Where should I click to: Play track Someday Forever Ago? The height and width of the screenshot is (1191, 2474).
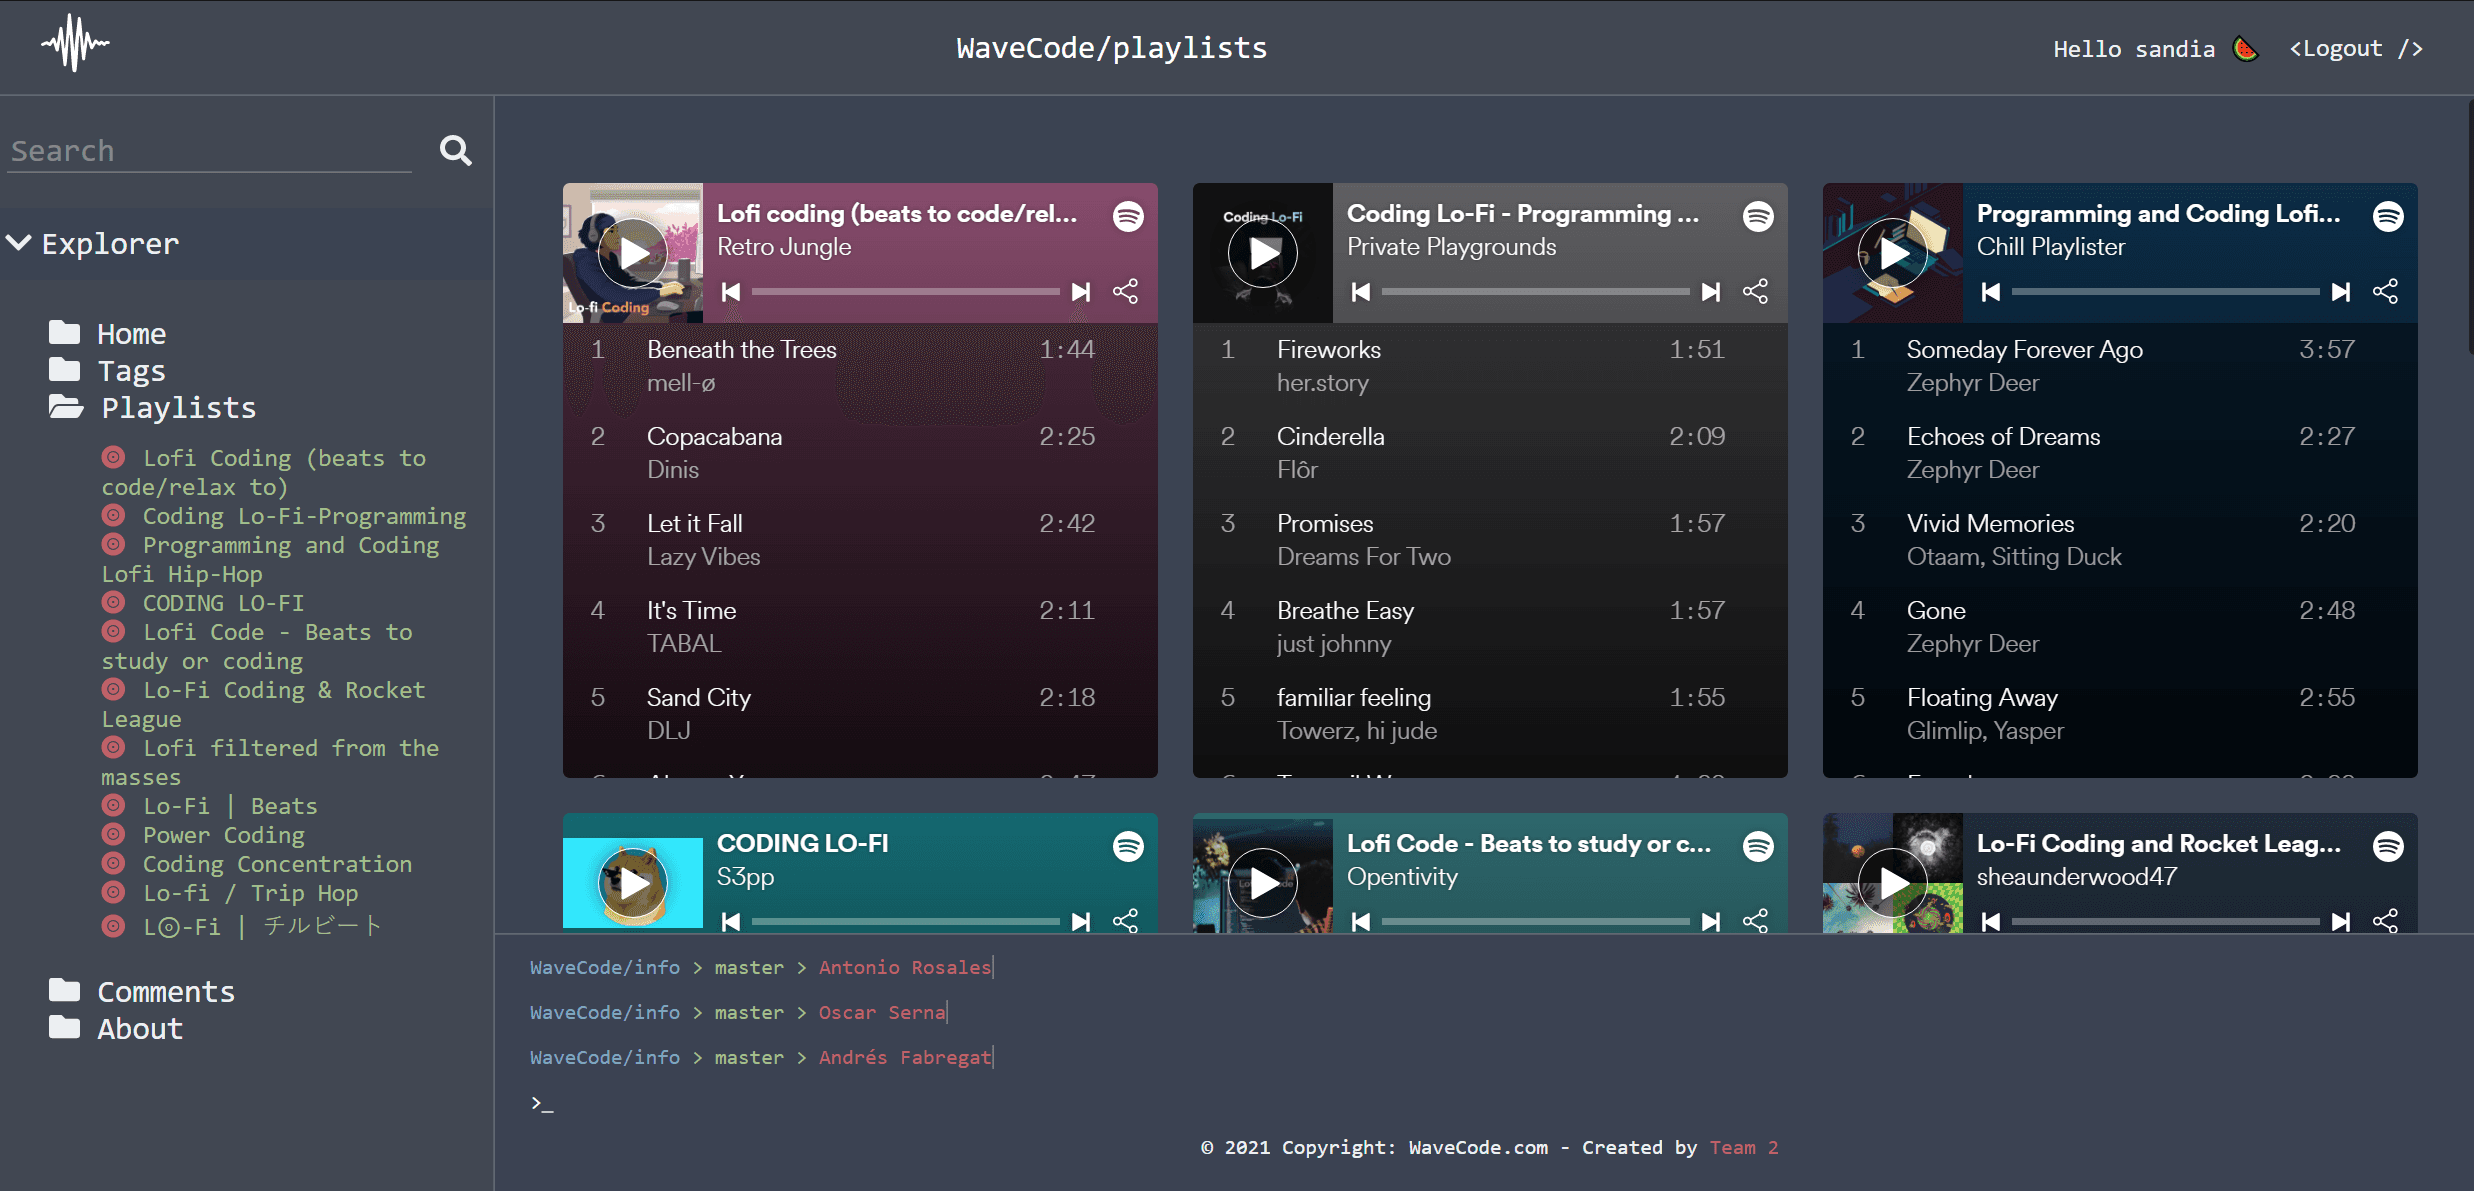click(2120, 366)
